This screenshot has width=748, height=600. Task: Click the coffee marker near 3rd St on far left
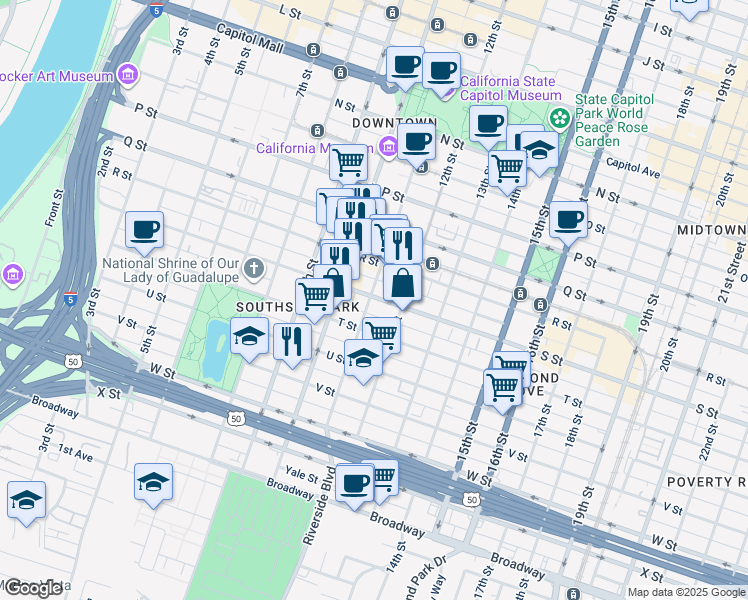pyautogui.click(x=144, y=229)
